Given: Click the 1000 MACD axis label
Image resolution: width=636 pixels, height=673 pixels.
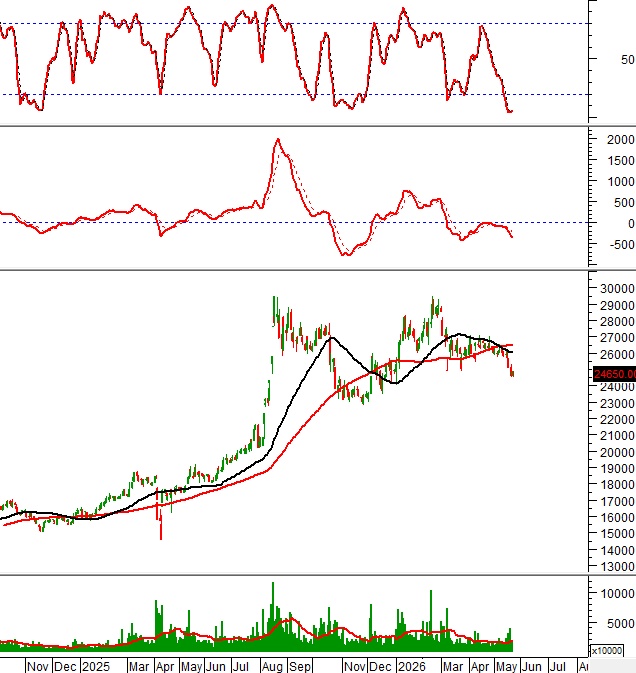Looking at the screenshot, I should (x=620, y=182).
